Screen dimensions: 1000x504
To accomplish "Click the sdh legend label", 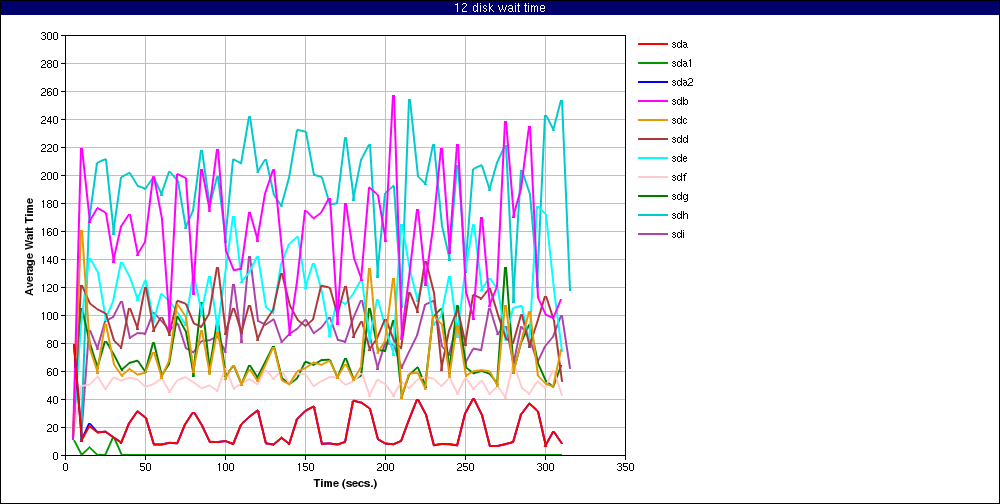I will [679, 215].
